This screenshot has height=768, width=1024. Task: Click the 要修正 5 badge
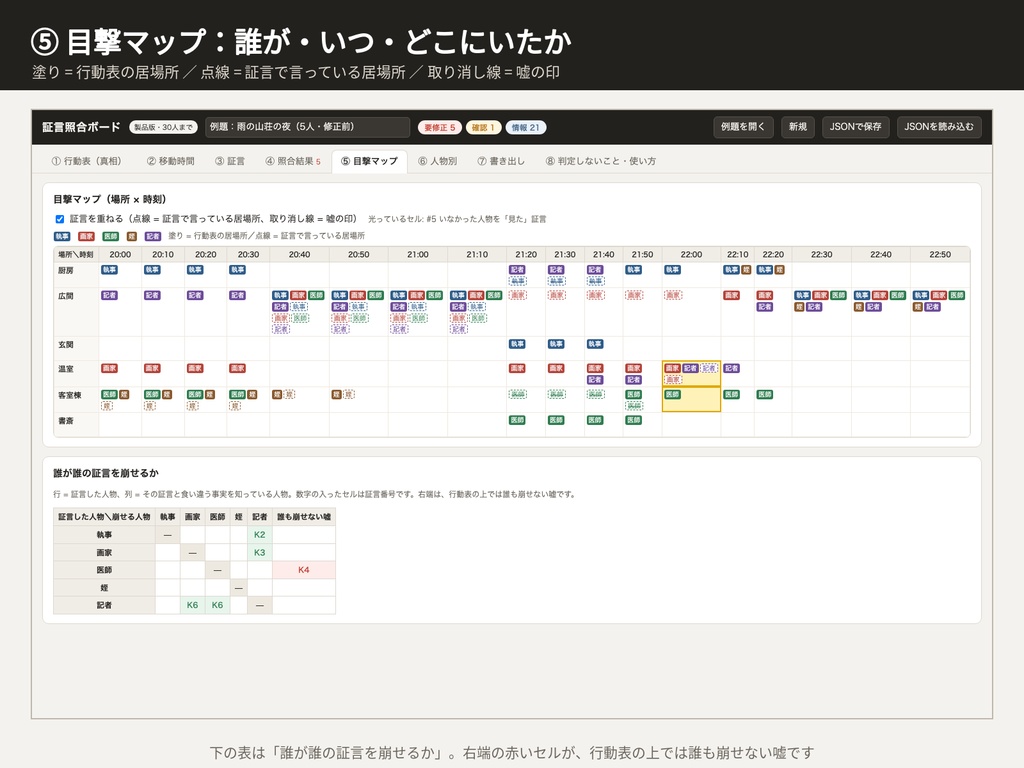point(440,127)
